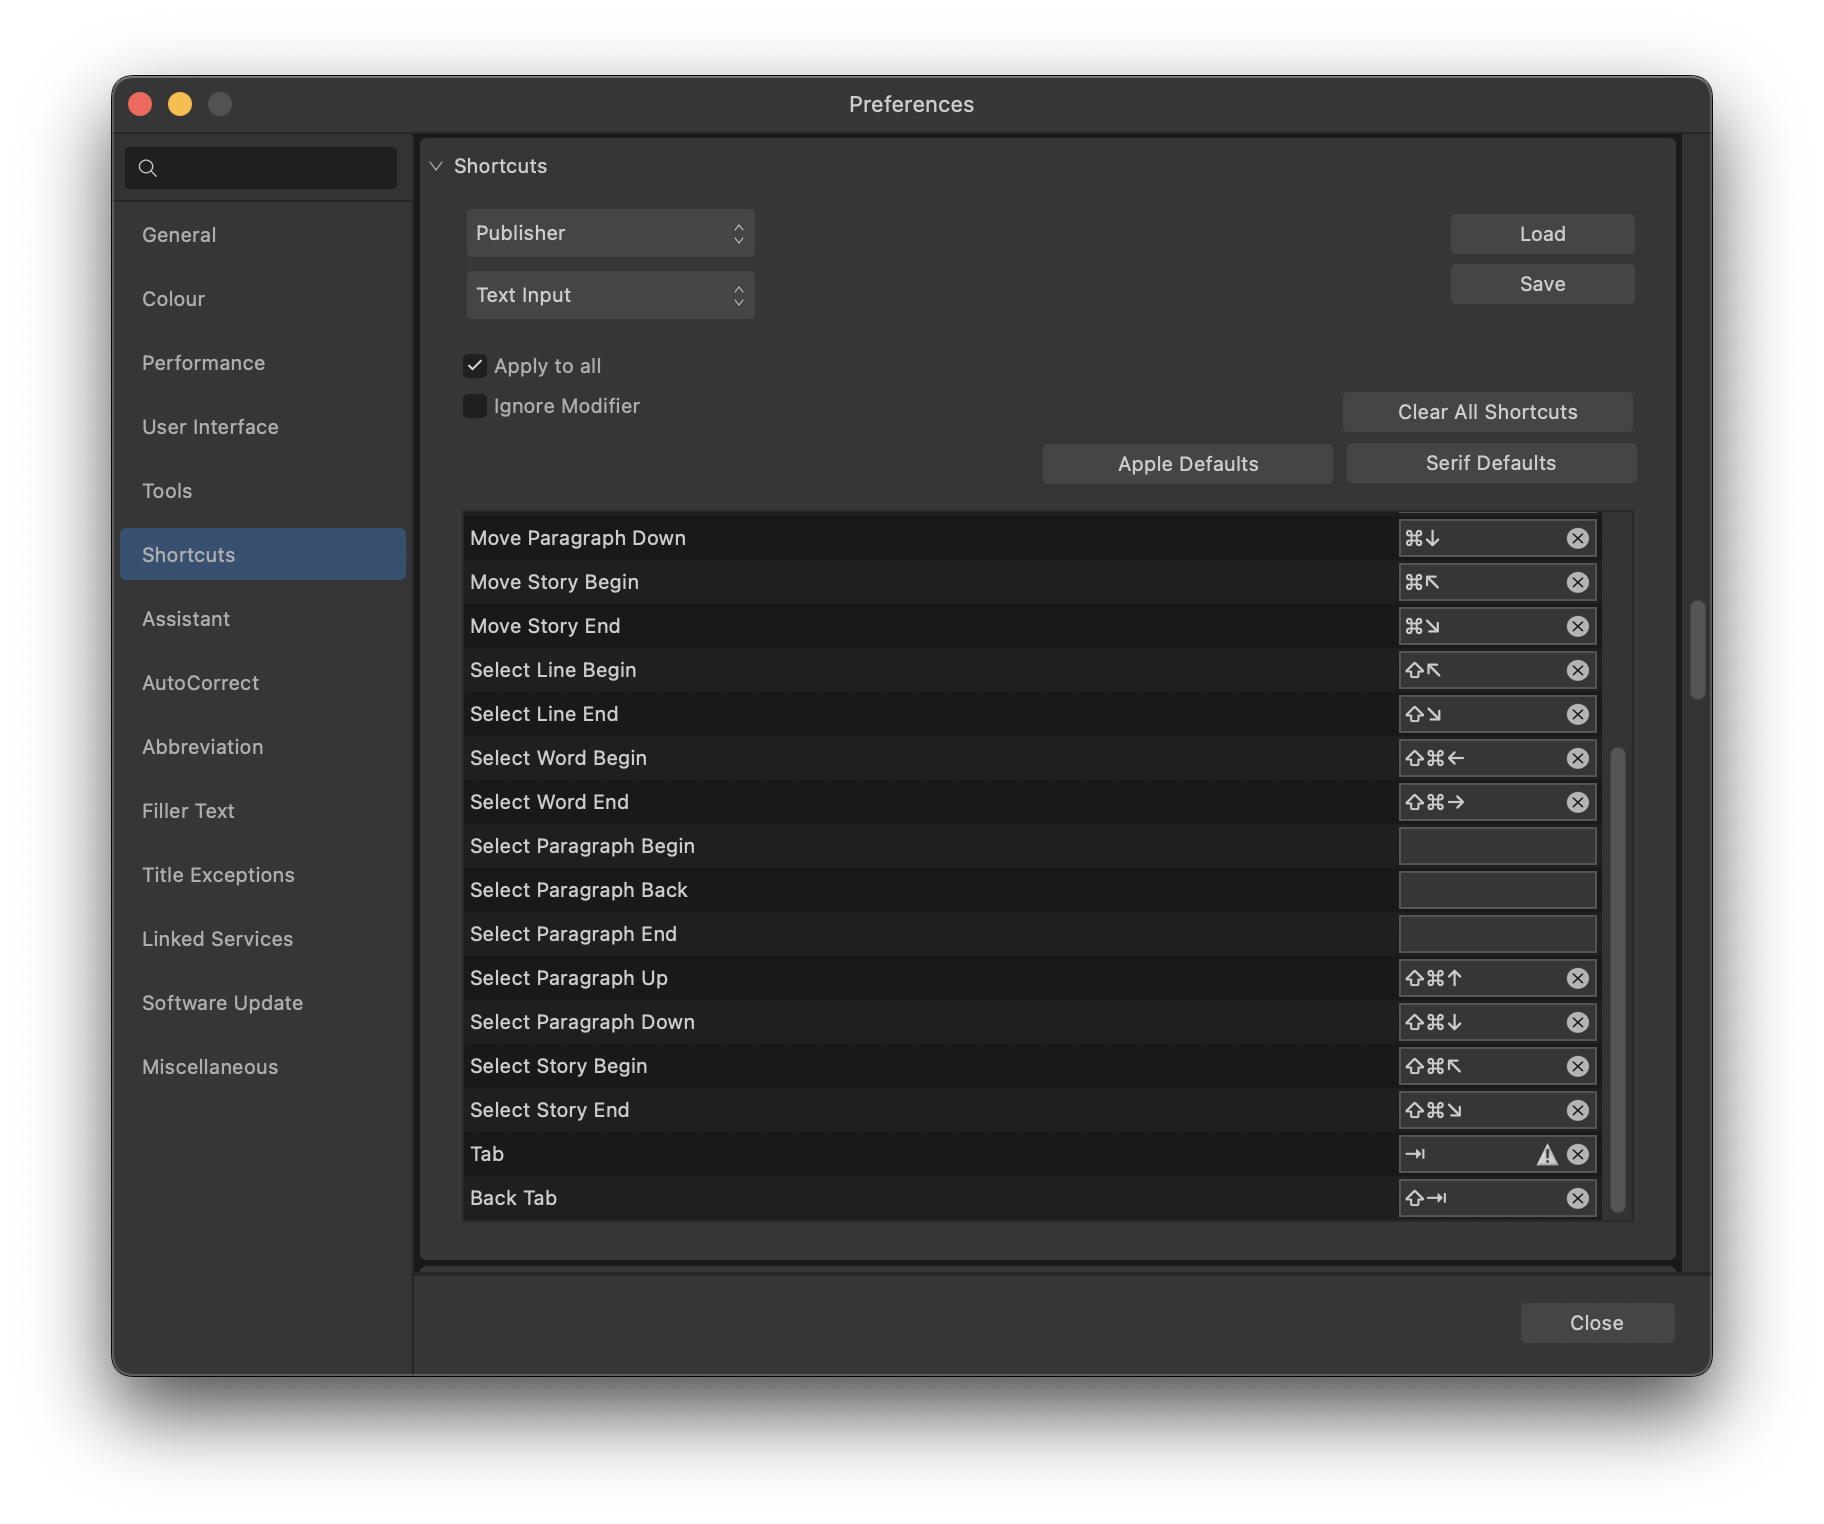Screen dimensions: 1824x1524
Task: Uncheck the Apply to all option
Action: pyautogui.click(x=474, y=366)
